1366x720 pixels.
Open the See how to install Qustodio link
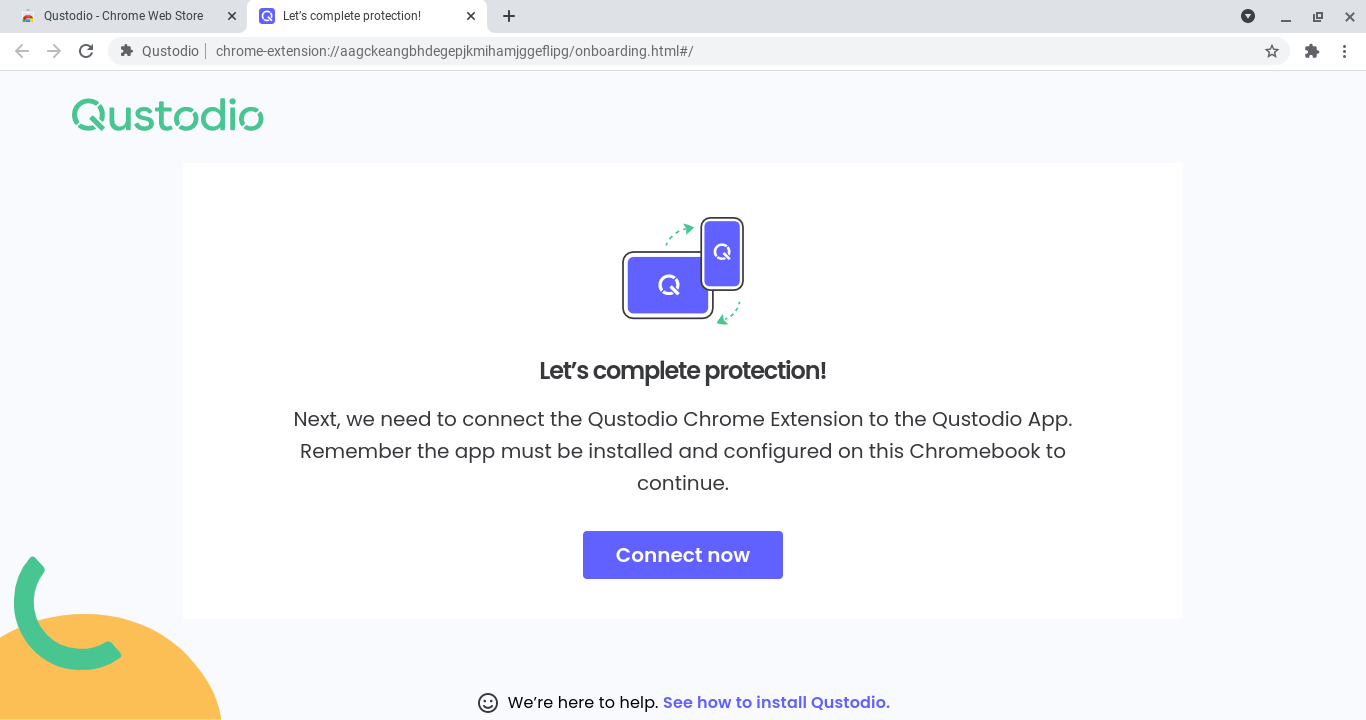776,702
